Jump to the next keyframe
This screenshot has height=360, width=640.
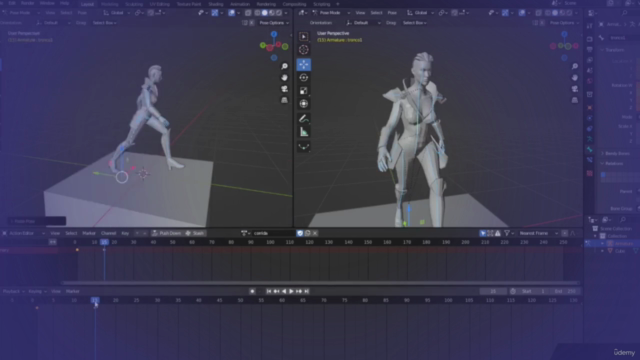tap(299, 291)
